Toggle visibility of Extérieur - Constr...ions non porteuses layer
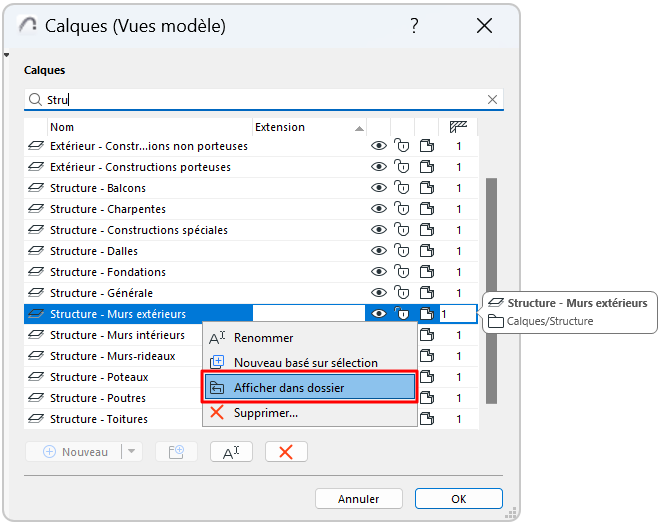Screen dimensions: 662x526 (379, 146)
